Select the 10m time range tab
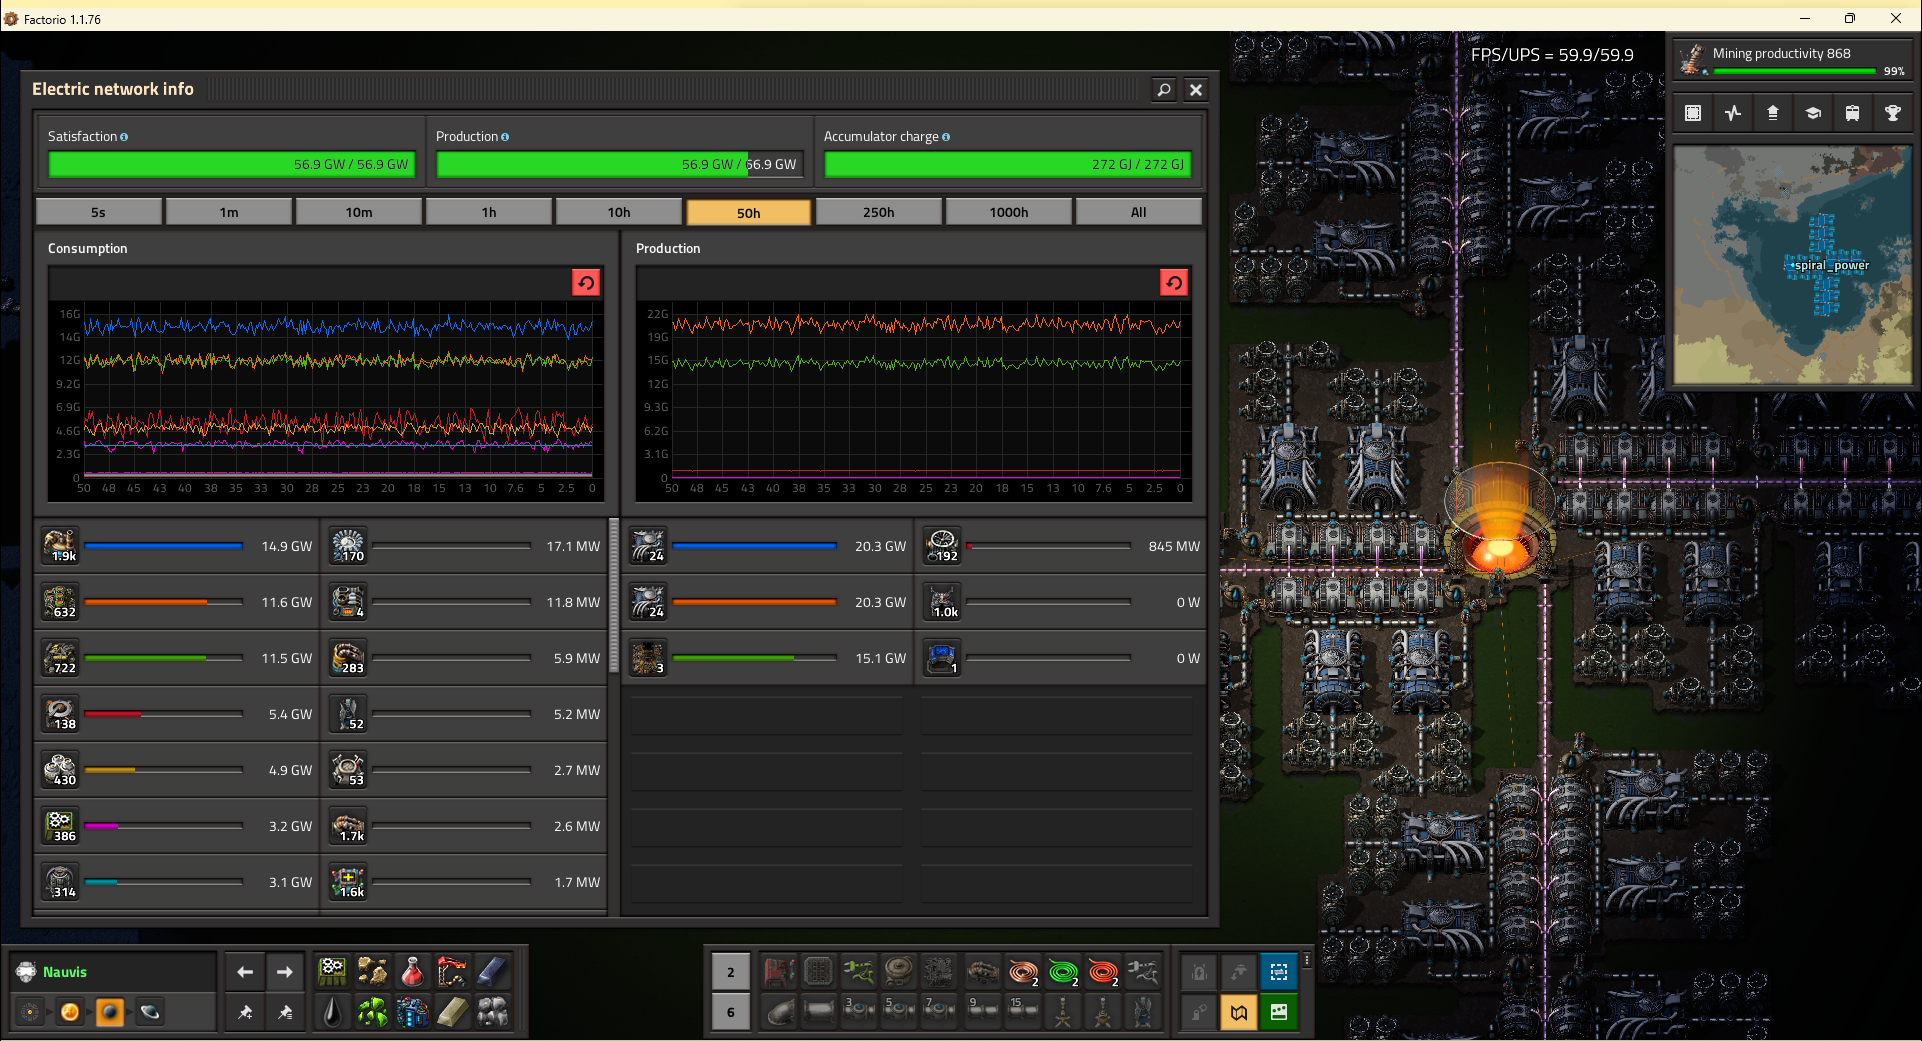The width and height of the screenshot is (1922, 1041). (x=359, y=212)
